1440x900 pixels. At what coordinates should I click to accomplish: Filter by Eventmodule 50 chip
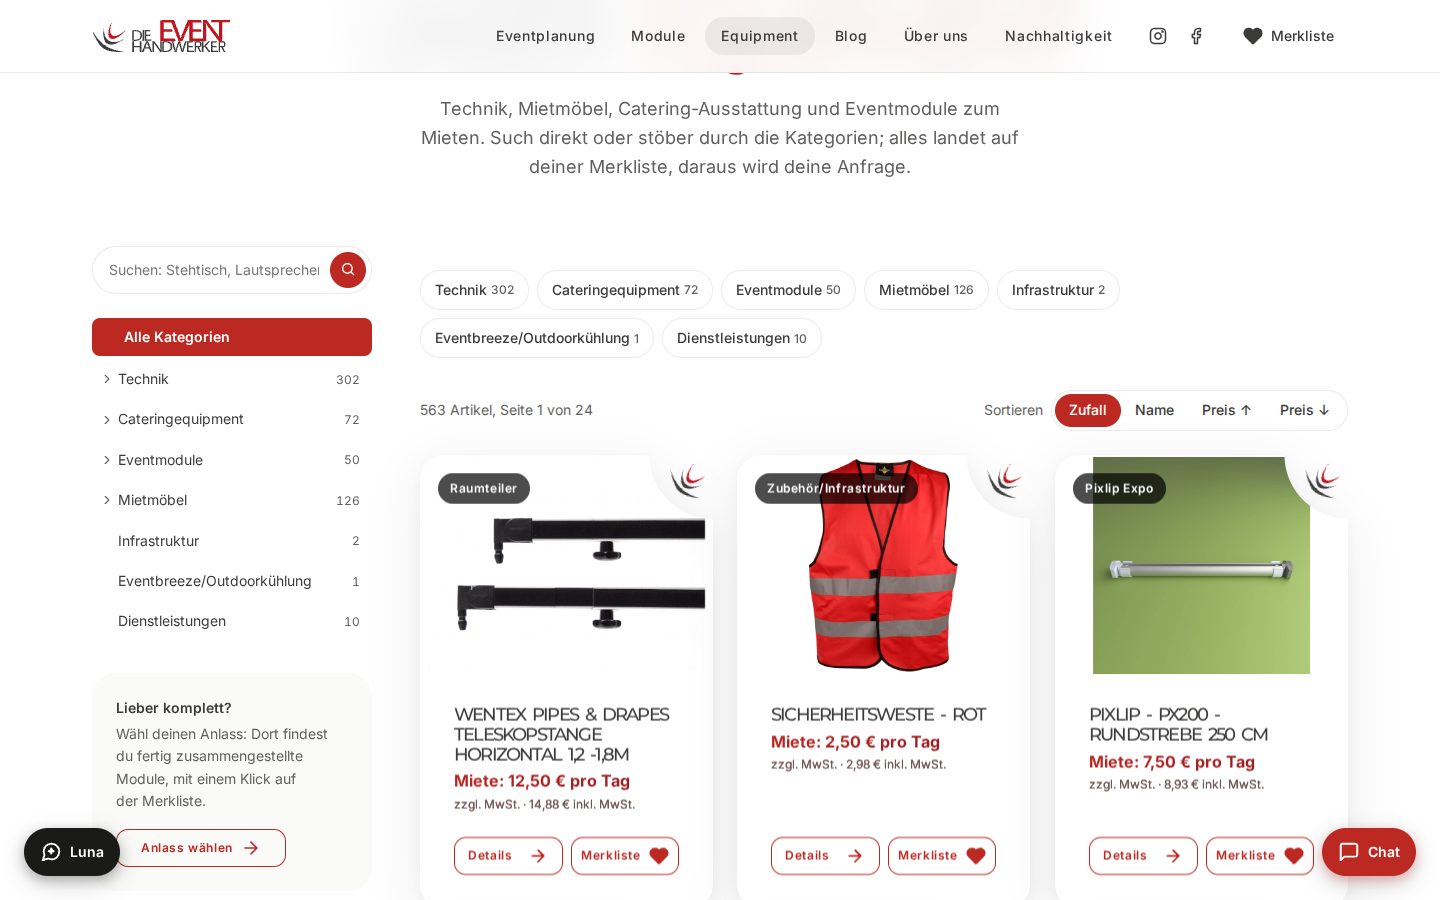[x=788, y=290]
